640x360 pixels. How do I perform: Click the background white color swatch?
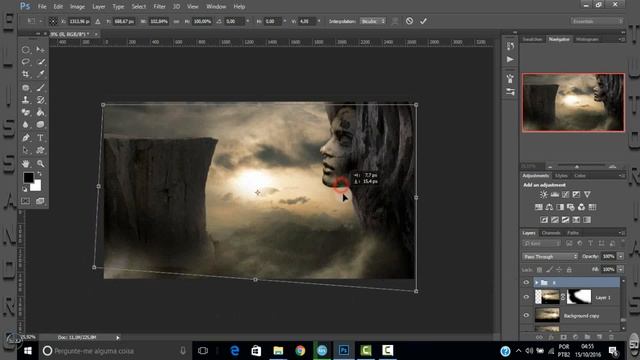pos(37,187)
